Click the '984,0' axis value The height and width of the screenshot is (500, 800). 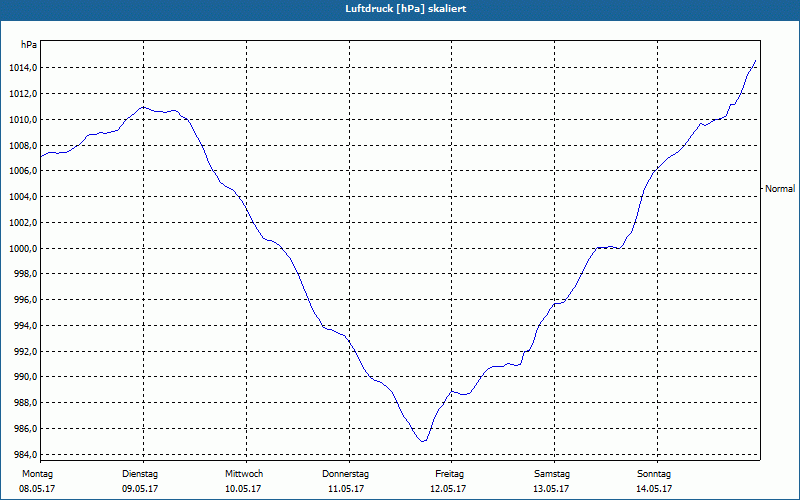25,455
